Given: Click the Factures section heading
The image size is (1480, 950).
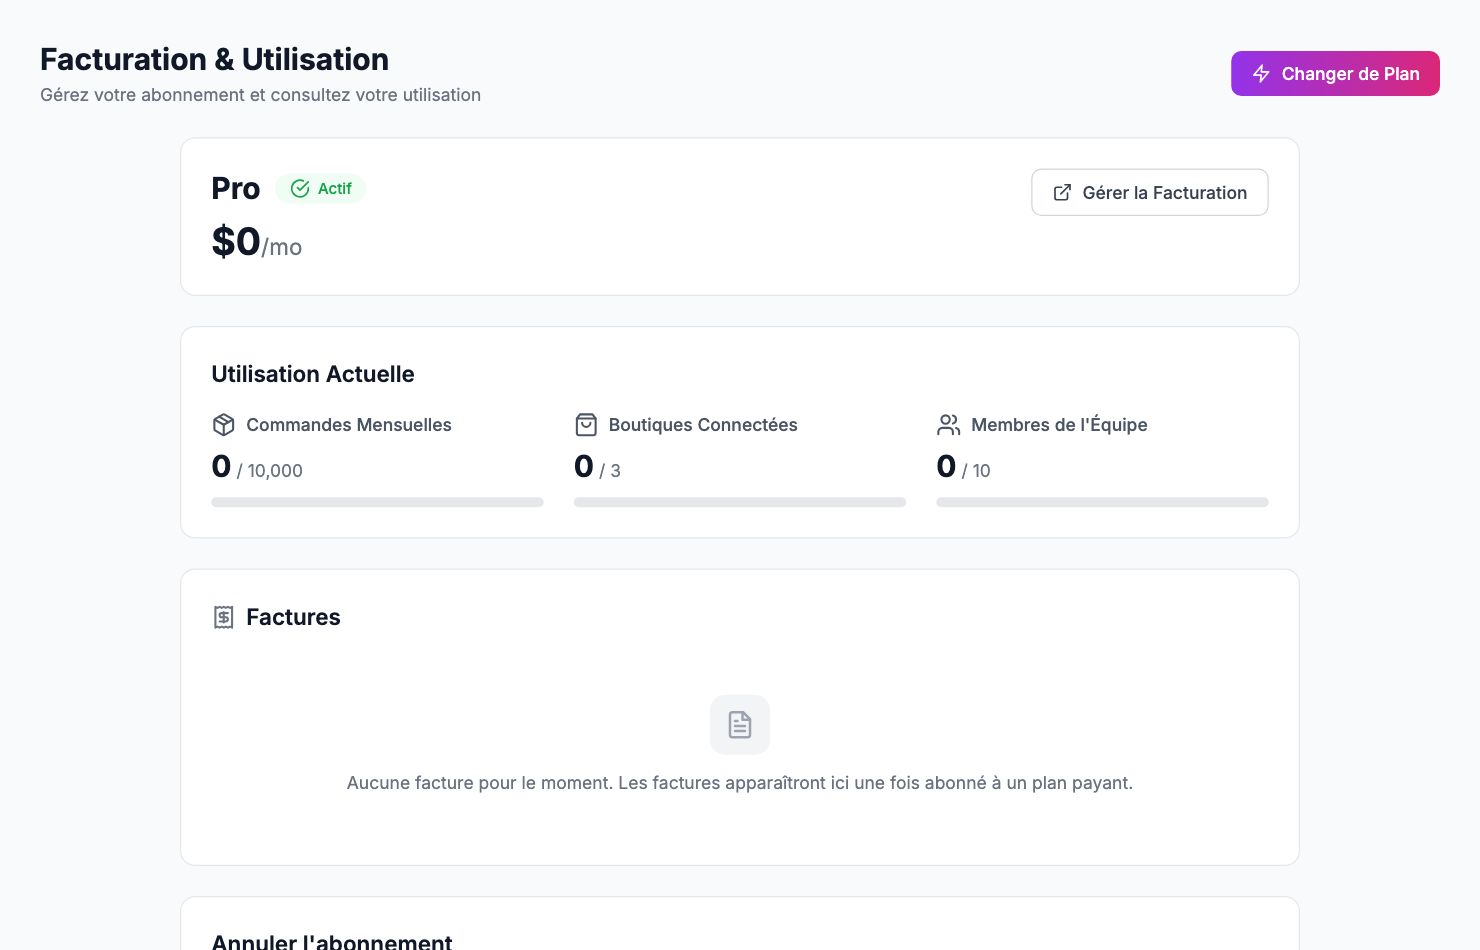Looking at the screenshot, I should 293,617.
